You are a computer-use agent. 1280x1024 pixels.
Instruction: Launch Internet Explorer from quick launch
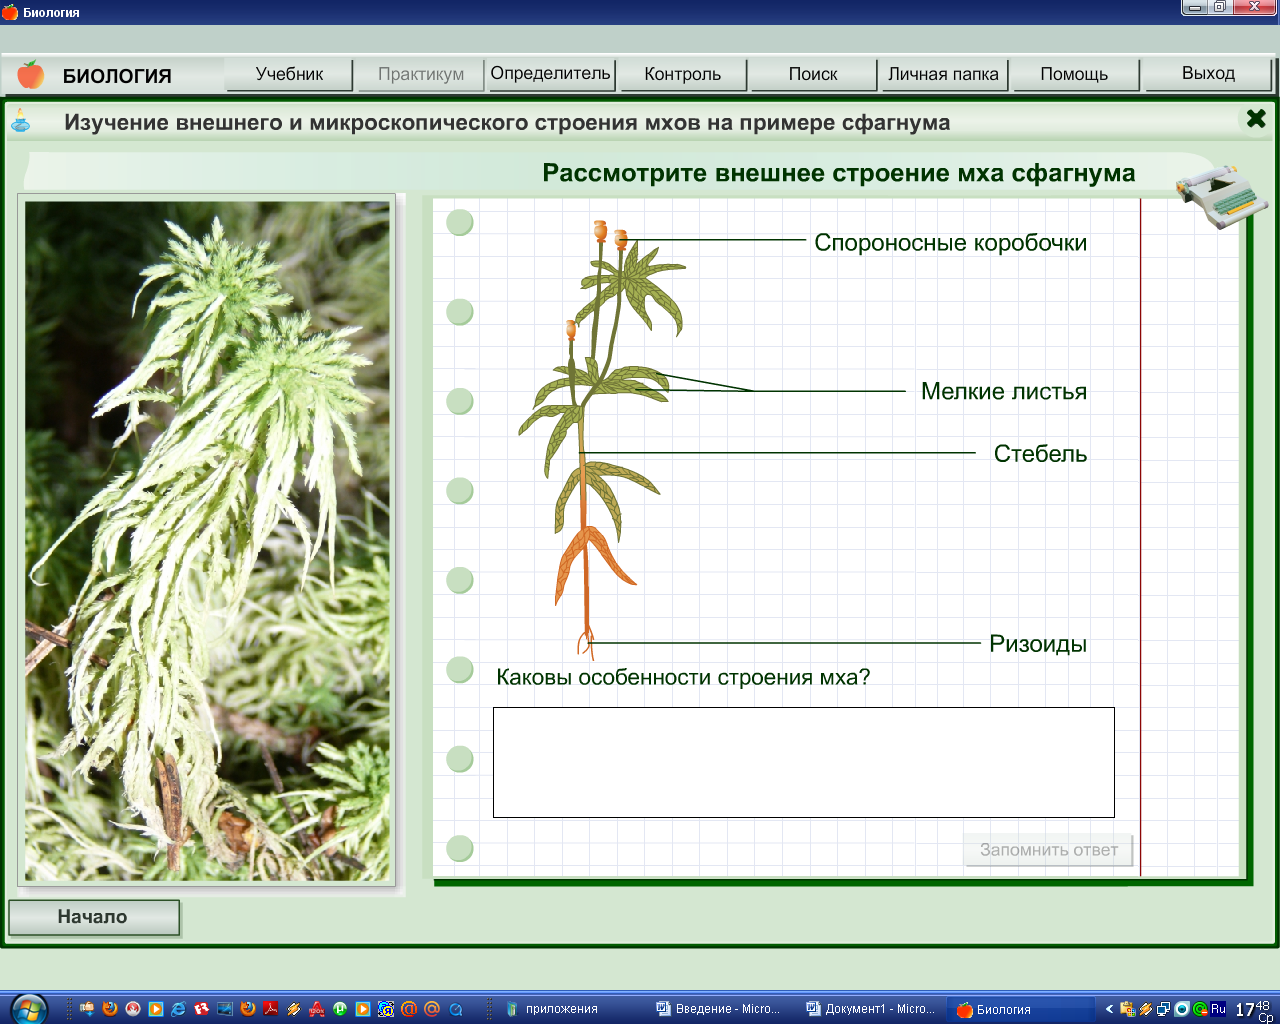tap(179, 1009)
